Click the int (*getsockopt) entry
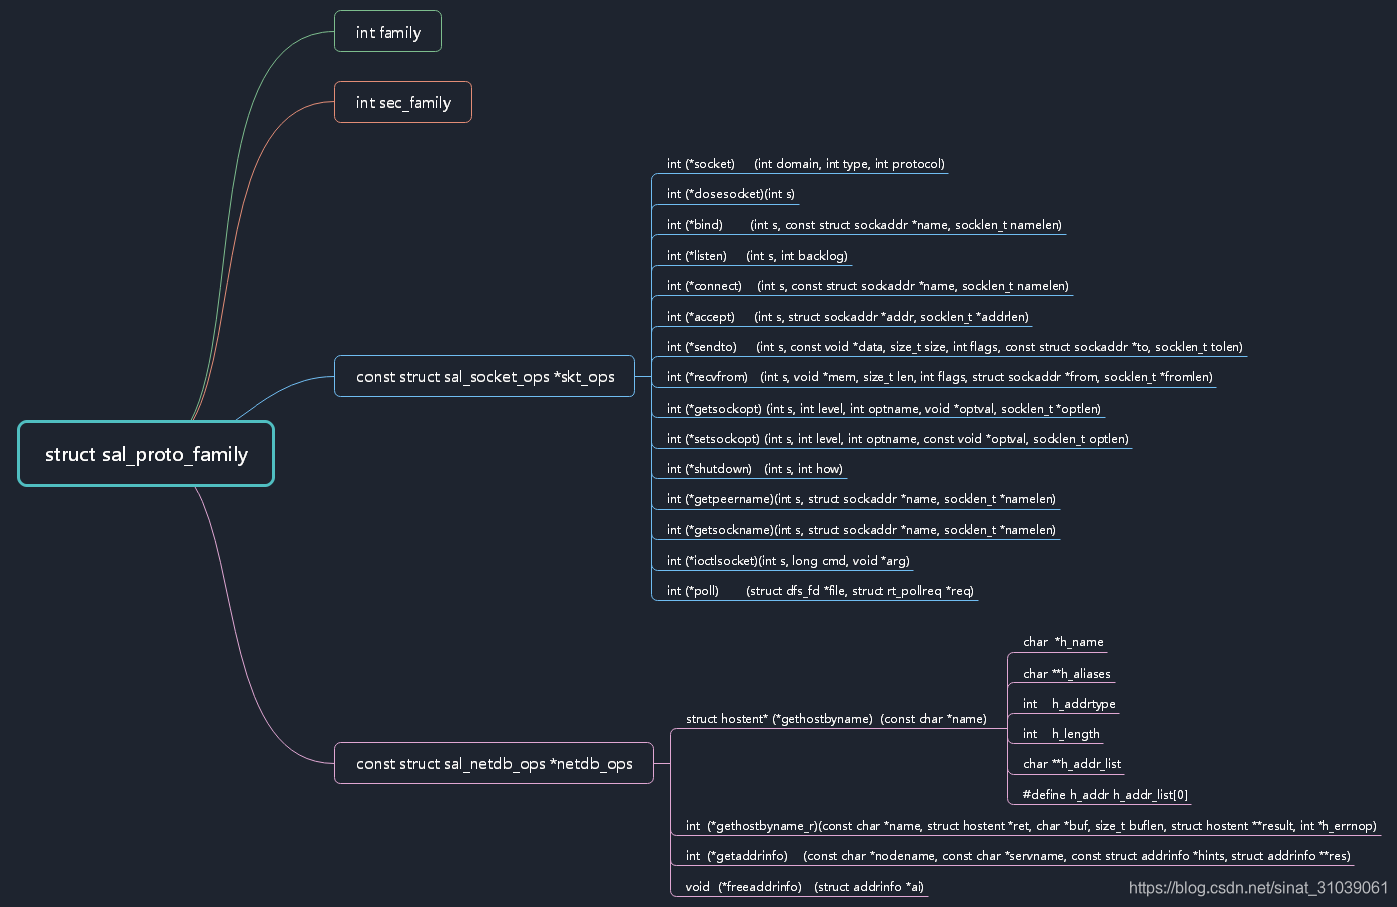 tap(884, 409)
